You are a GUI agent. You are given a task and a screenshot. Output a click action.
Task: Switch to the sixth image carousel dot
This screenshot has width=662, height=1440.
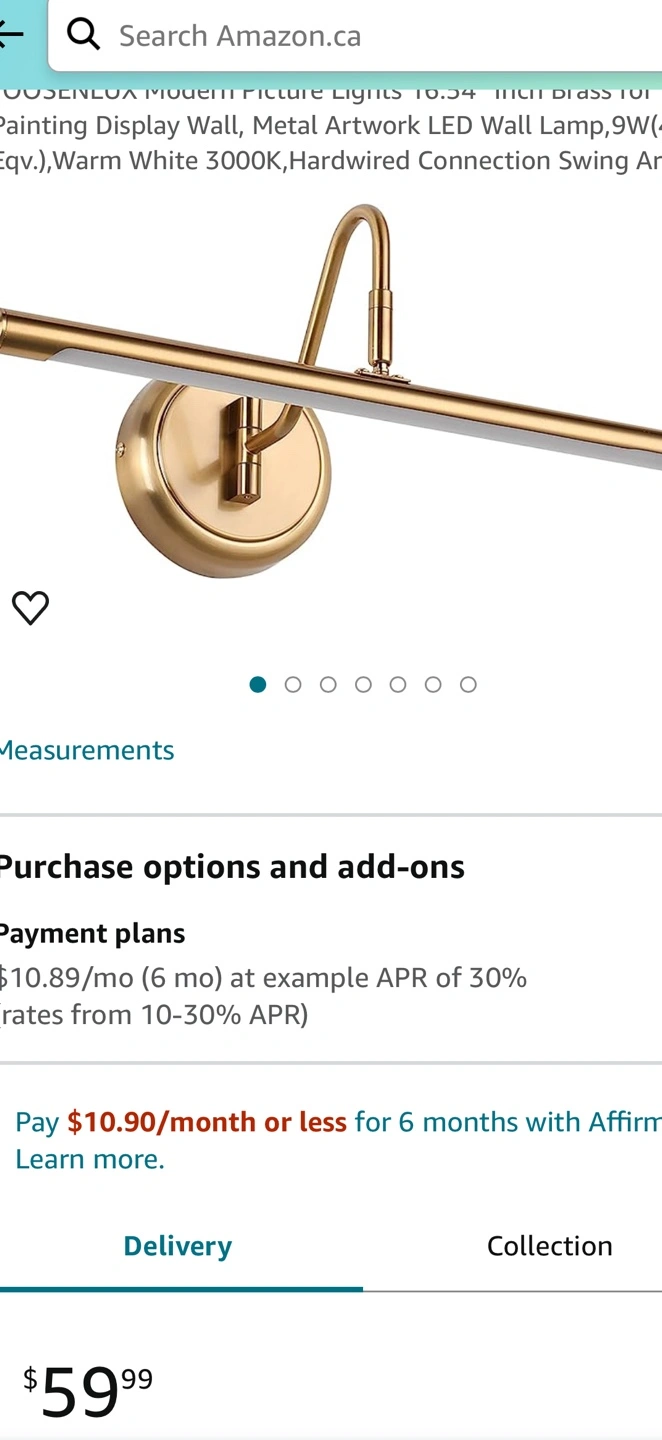click(x=433, y=684)
